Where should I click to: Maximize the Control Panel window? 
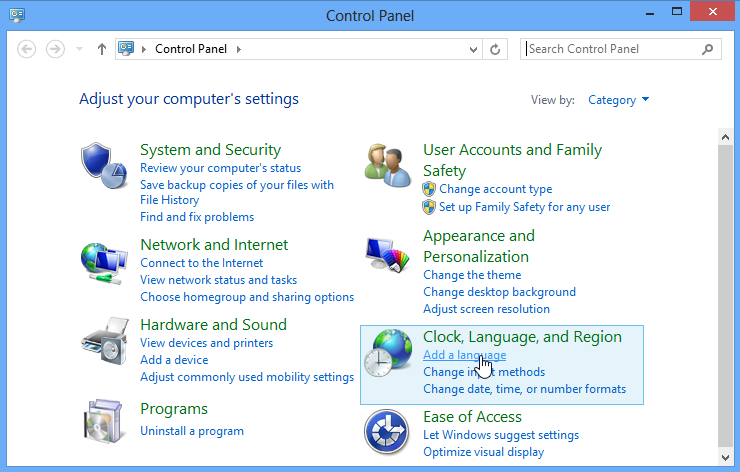click(x=677, y=12)
